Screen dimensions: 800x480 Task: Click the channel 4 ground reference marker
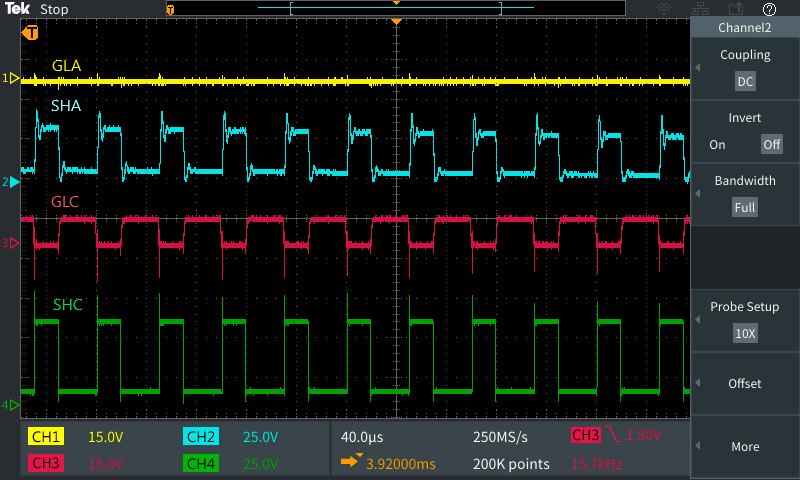pos(11,405)
